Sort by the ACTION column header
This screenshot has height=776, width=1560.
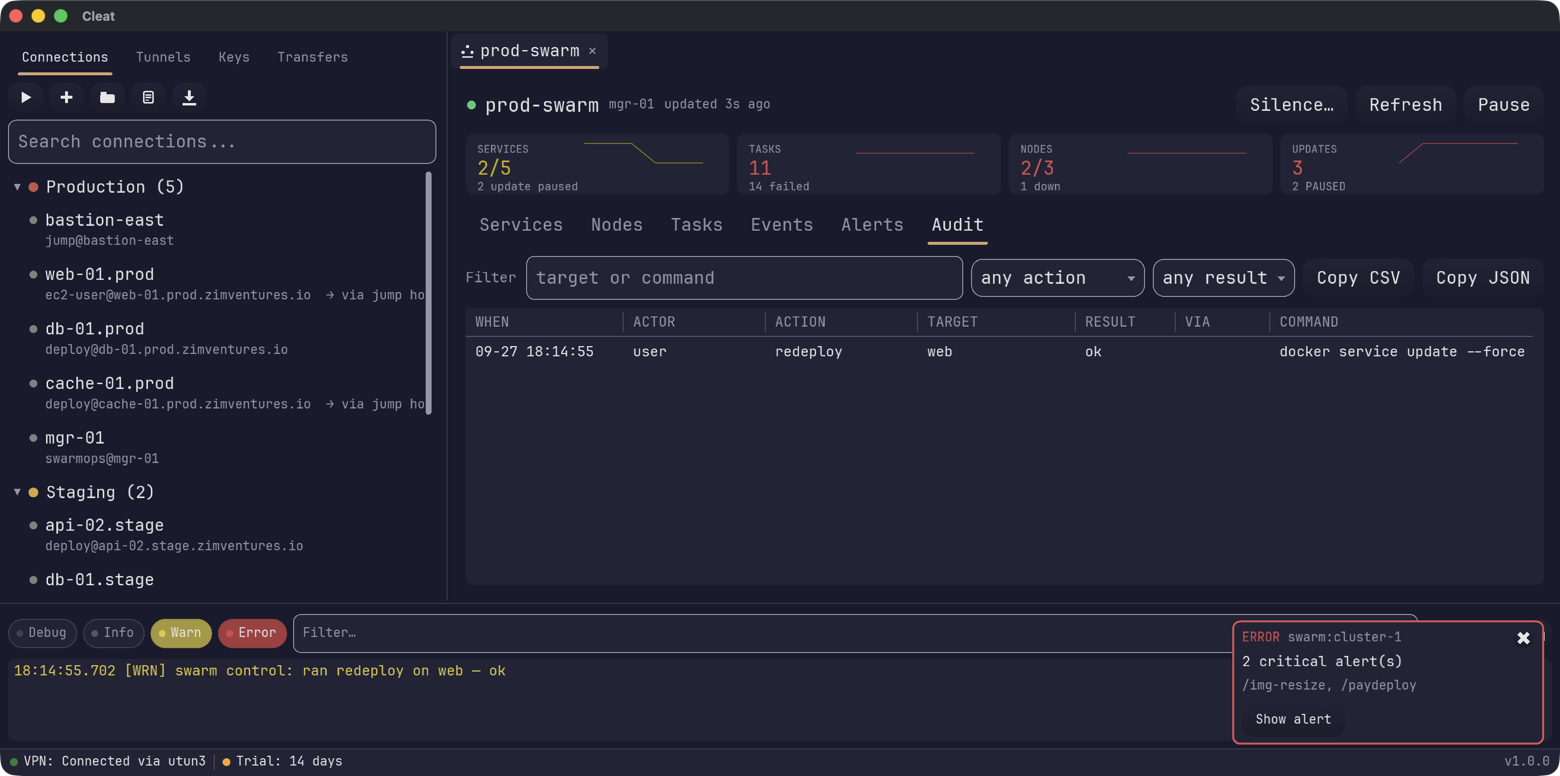[800, 322]
